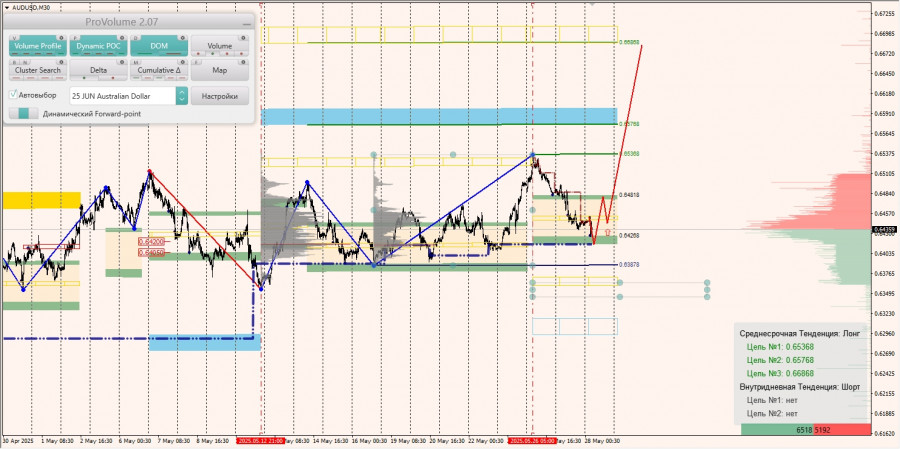Image resolution: width=900 pixels, height=449 pixels.
Task: Click the 0.64200 red price tag
Action: click(x=152, y=242)
